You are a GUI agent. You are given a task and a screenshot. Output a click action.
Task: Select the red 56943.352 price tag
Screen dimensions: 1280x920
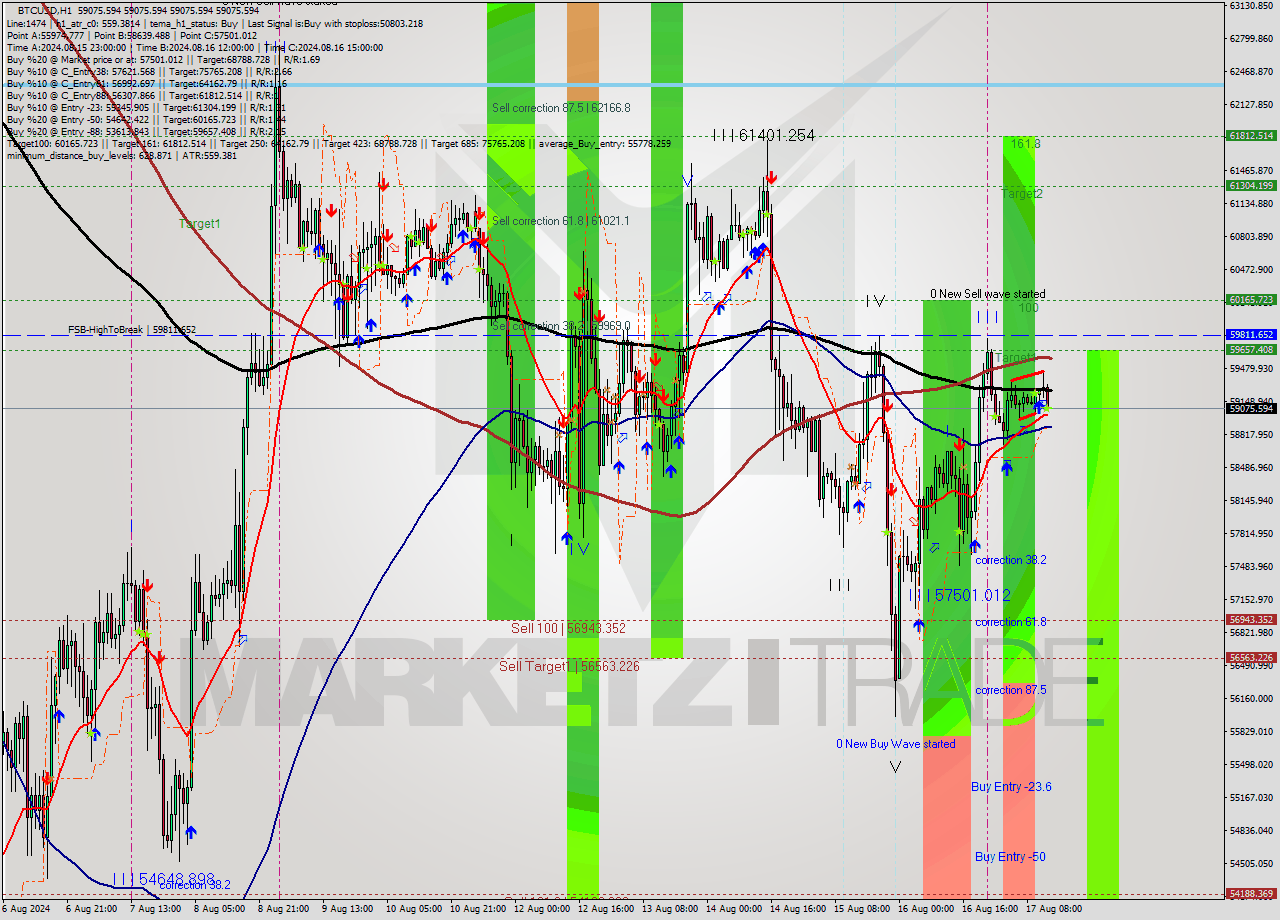click(x=1251, y=620)
